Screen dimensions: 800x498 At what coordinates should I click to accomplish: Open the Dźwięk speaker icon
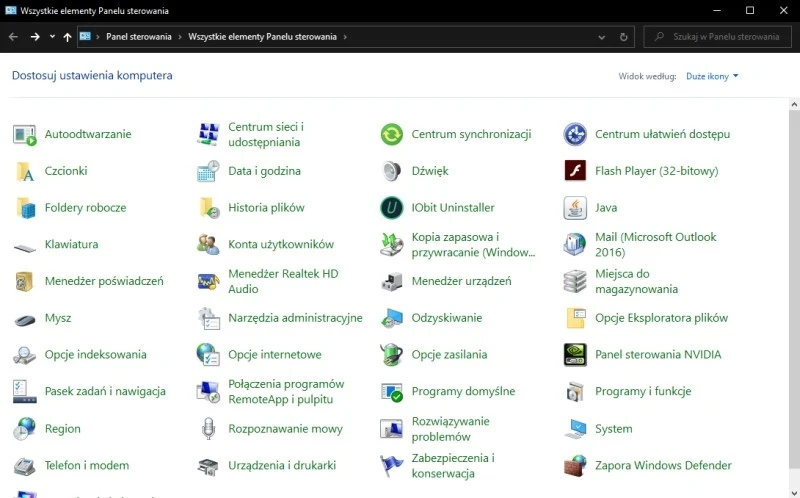click(392, 171)
